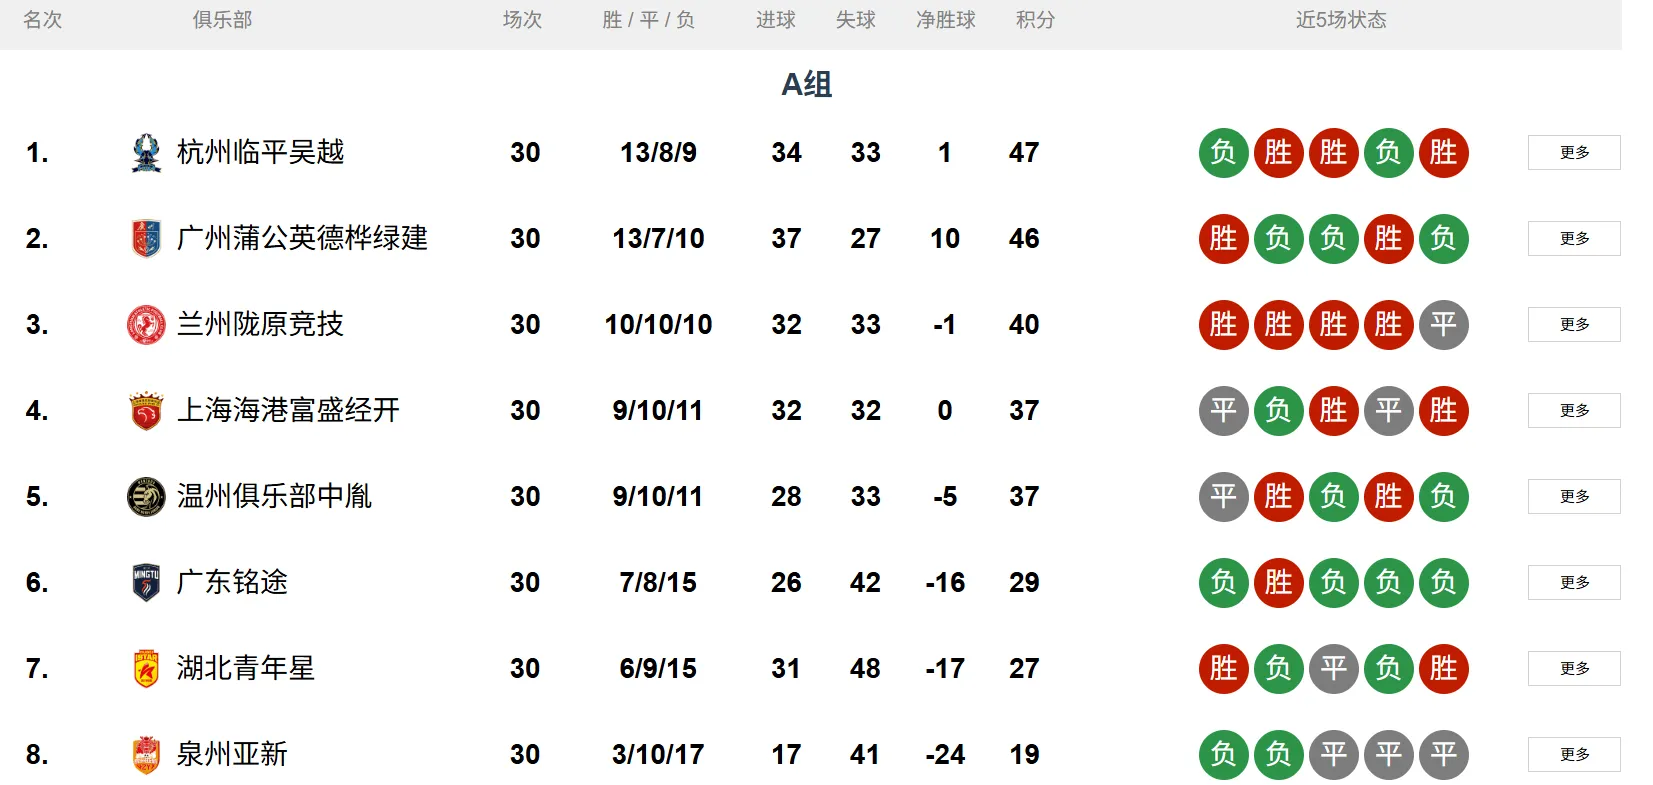Image resolution: width=1653 pixels, height=785 pixels.
Task: Click the 杭州临平吴越 club logo
Action: [x=146, y=153]
